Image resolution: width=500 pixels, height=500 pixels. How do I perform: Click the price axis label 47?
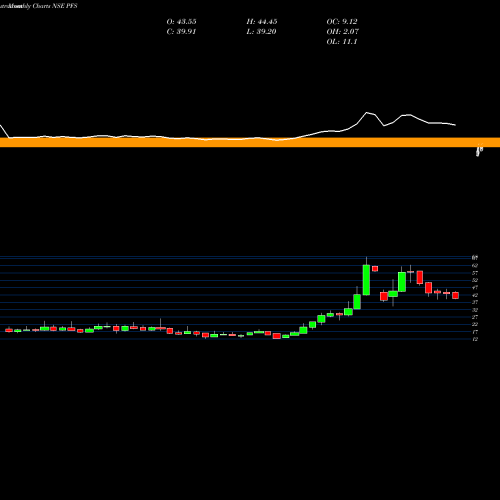click(x=475, y=287)
